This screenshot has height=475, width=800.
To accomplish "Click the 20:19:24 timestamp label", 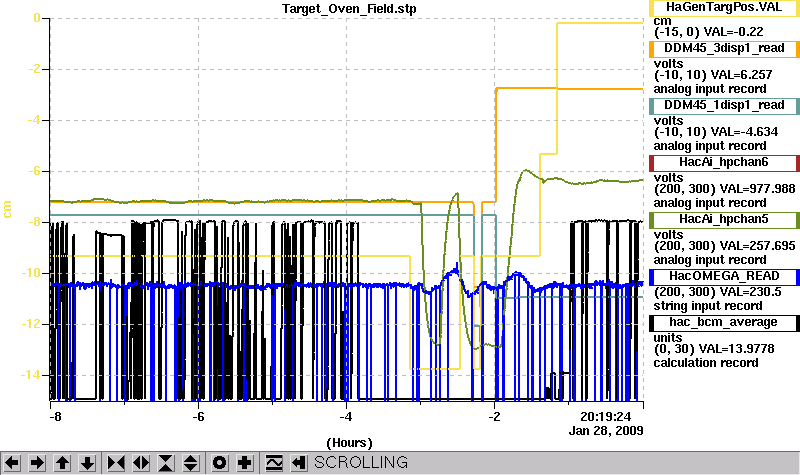I will click(x=606, y=416).
